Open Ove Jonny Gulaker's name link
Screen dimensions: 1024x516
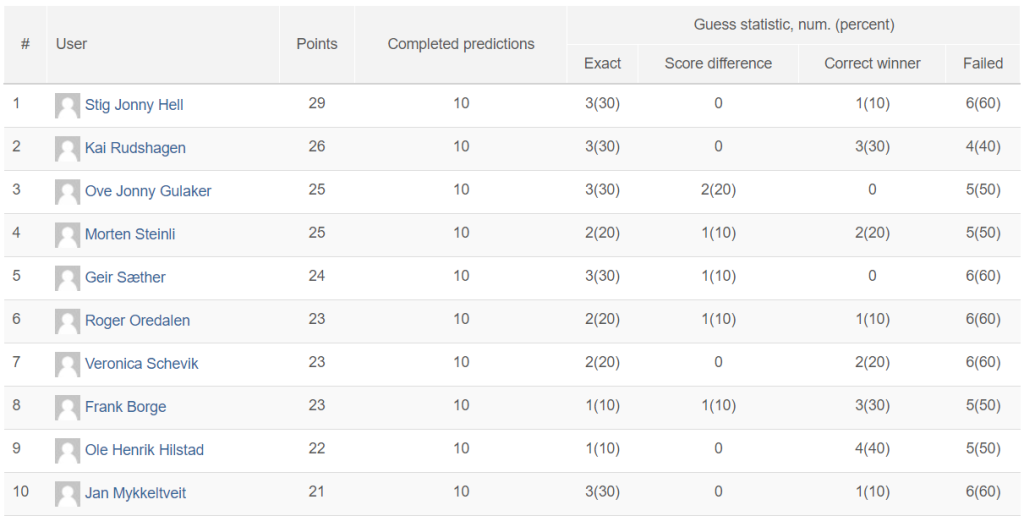coord(148,191)
